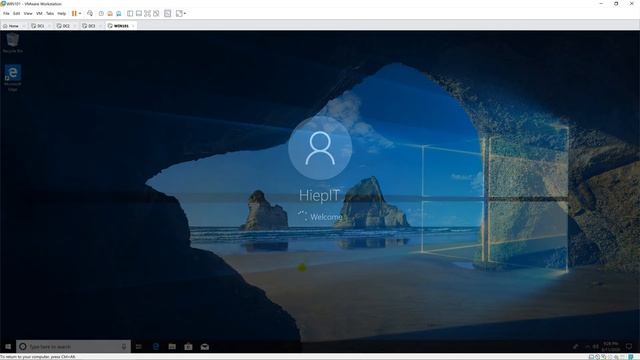Image resolution: width=640 pixels, height=360 pixels.
Task: Click the Stretch Guest display toolbar icon
Action: point(179,13)
